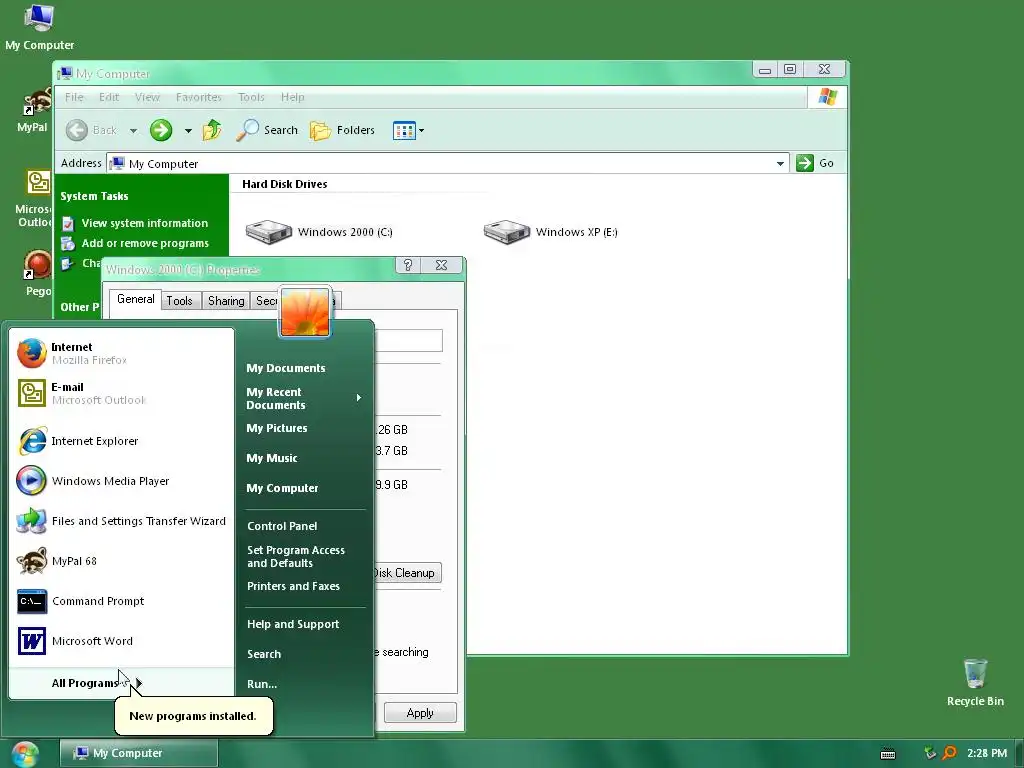Open the Help menu
The image size is (1024, 768).
(293, 97)
